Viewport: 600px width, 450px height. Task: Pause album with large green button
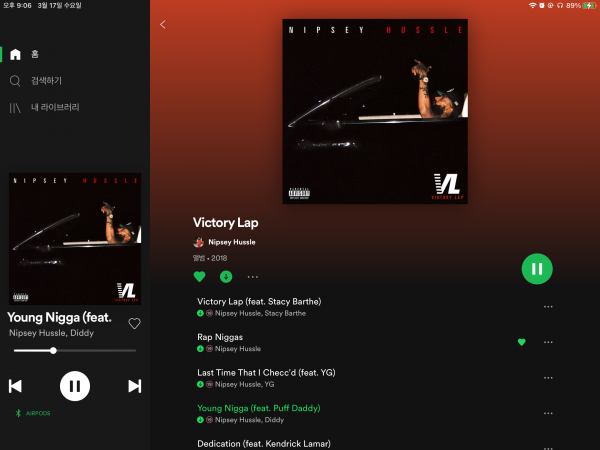[537, 269]
